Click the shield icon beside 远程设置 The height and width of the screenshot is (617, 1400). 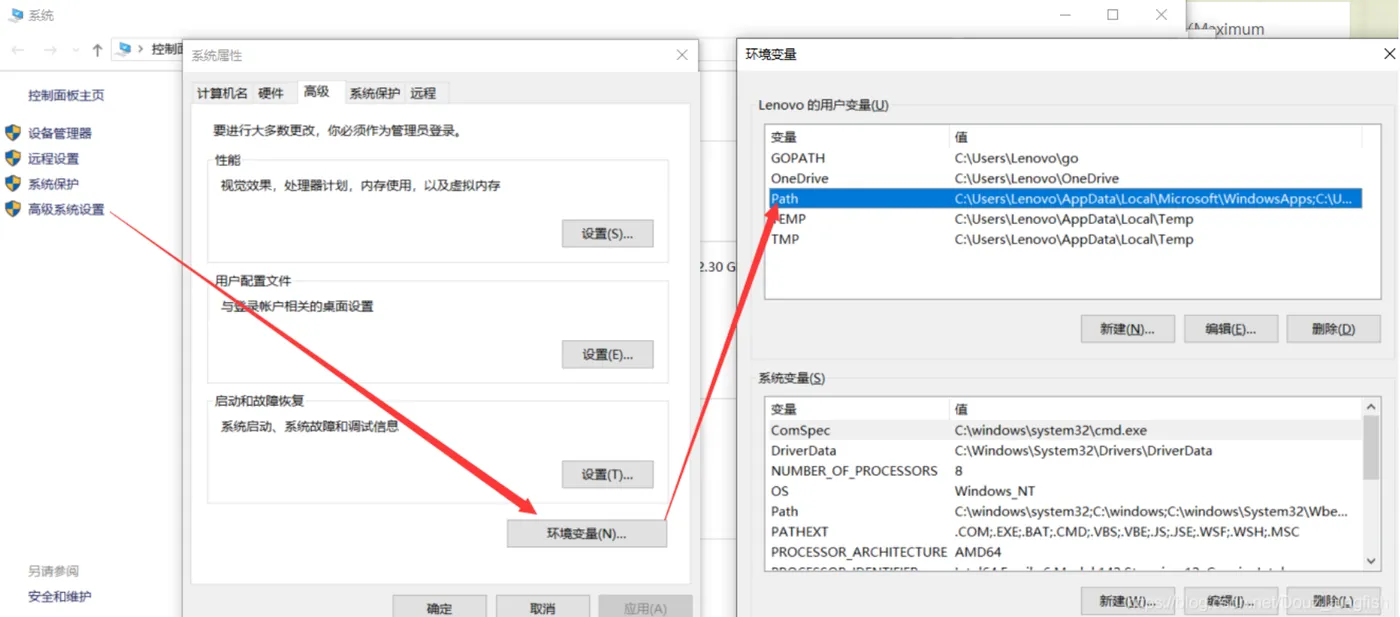coord(13,158)
